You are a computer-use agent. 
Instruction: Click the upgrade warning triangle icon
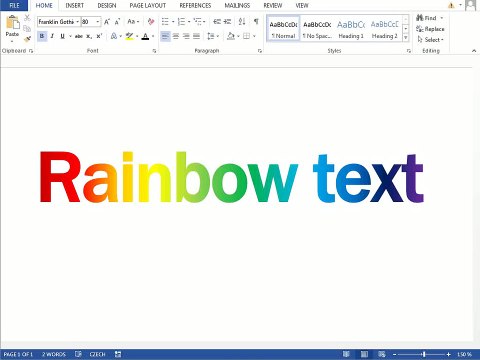(451, 5)
